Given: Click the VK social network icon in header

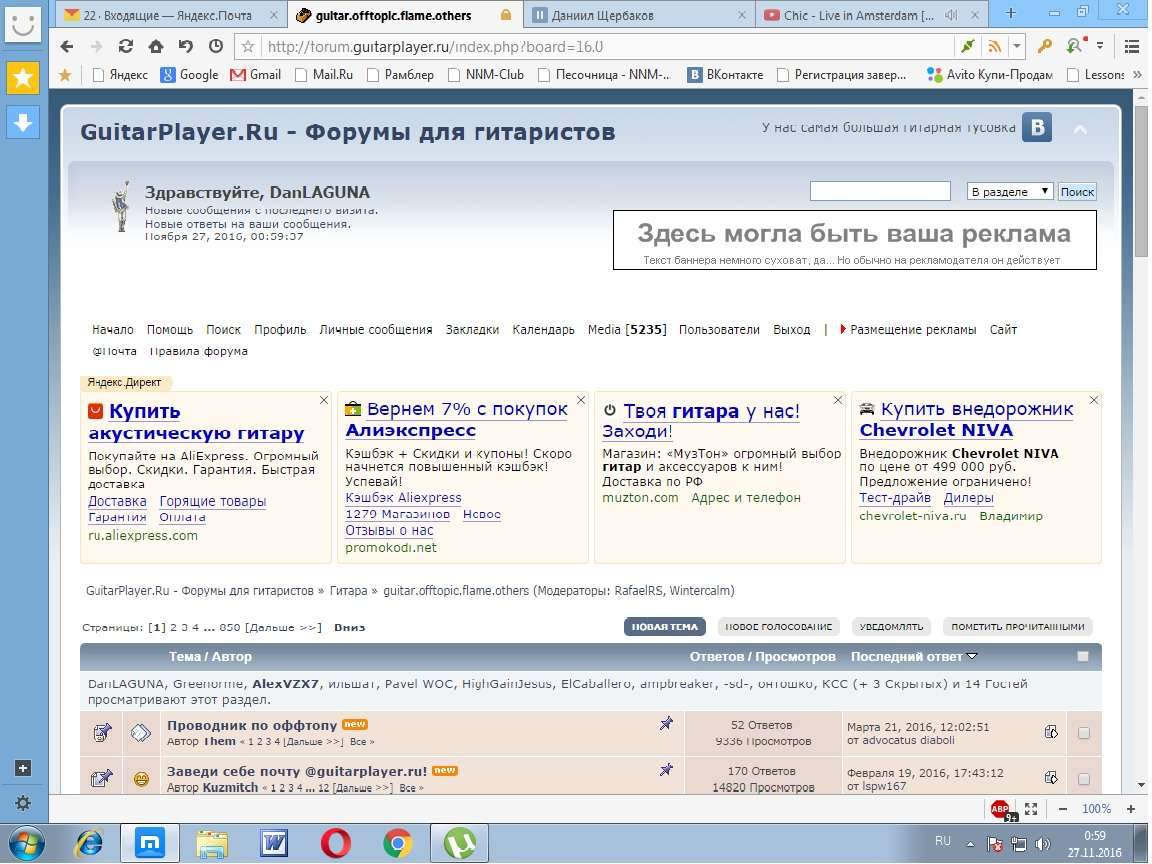Looking at the screenshot, I should 1036,128.
